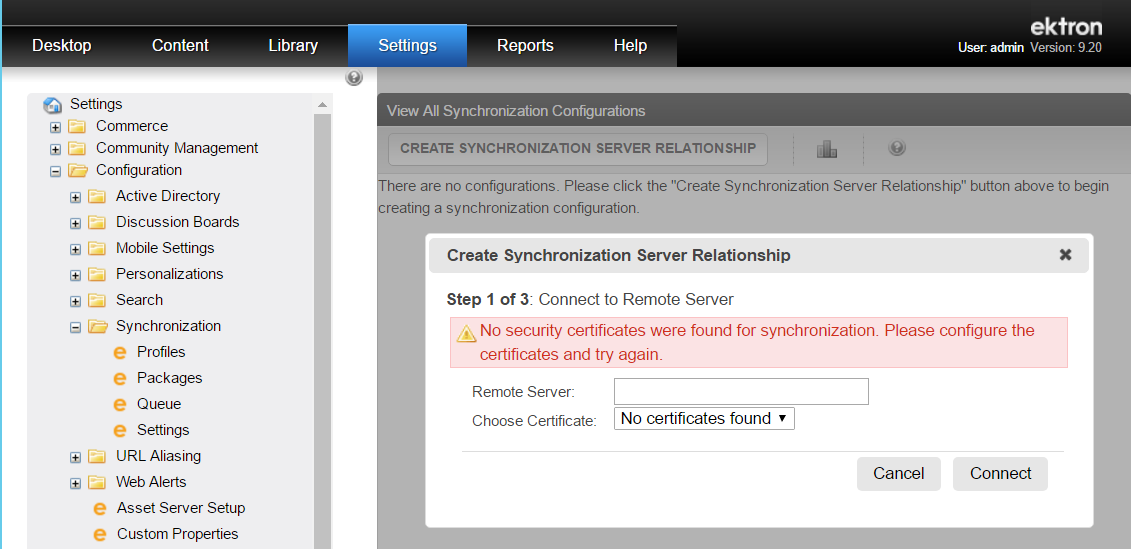Open the Packages item
The height and width of the screenshot is (549, 1131).
point(170,378)
